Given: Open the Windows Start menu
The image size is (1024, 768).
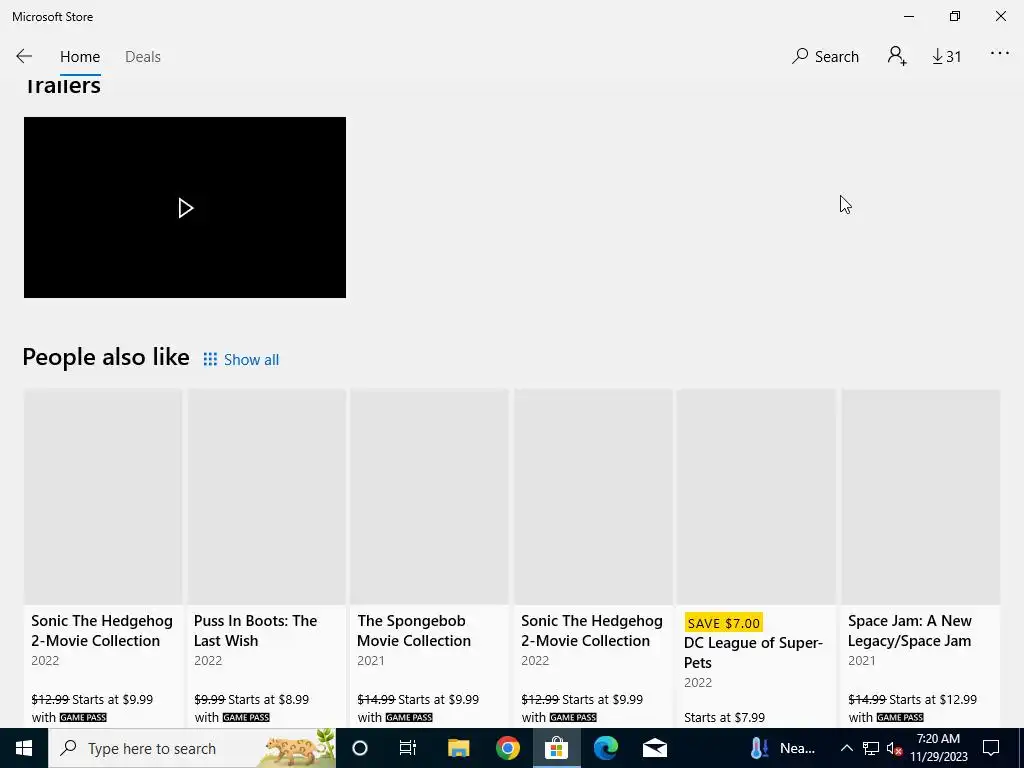Looking at the screenshot, I should coord(24,748).
